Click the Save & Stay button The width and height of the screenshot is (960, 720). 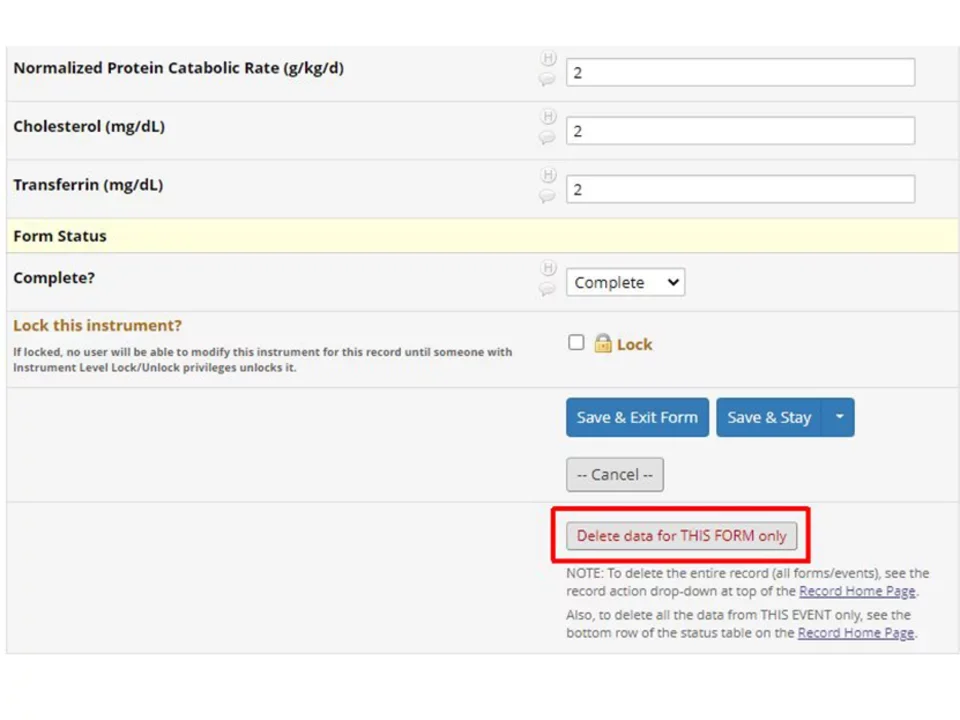769,417
